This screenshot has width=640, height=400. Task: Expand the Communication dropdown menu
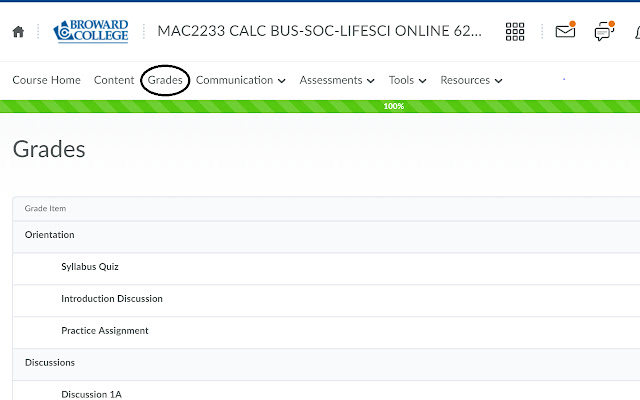240,80
